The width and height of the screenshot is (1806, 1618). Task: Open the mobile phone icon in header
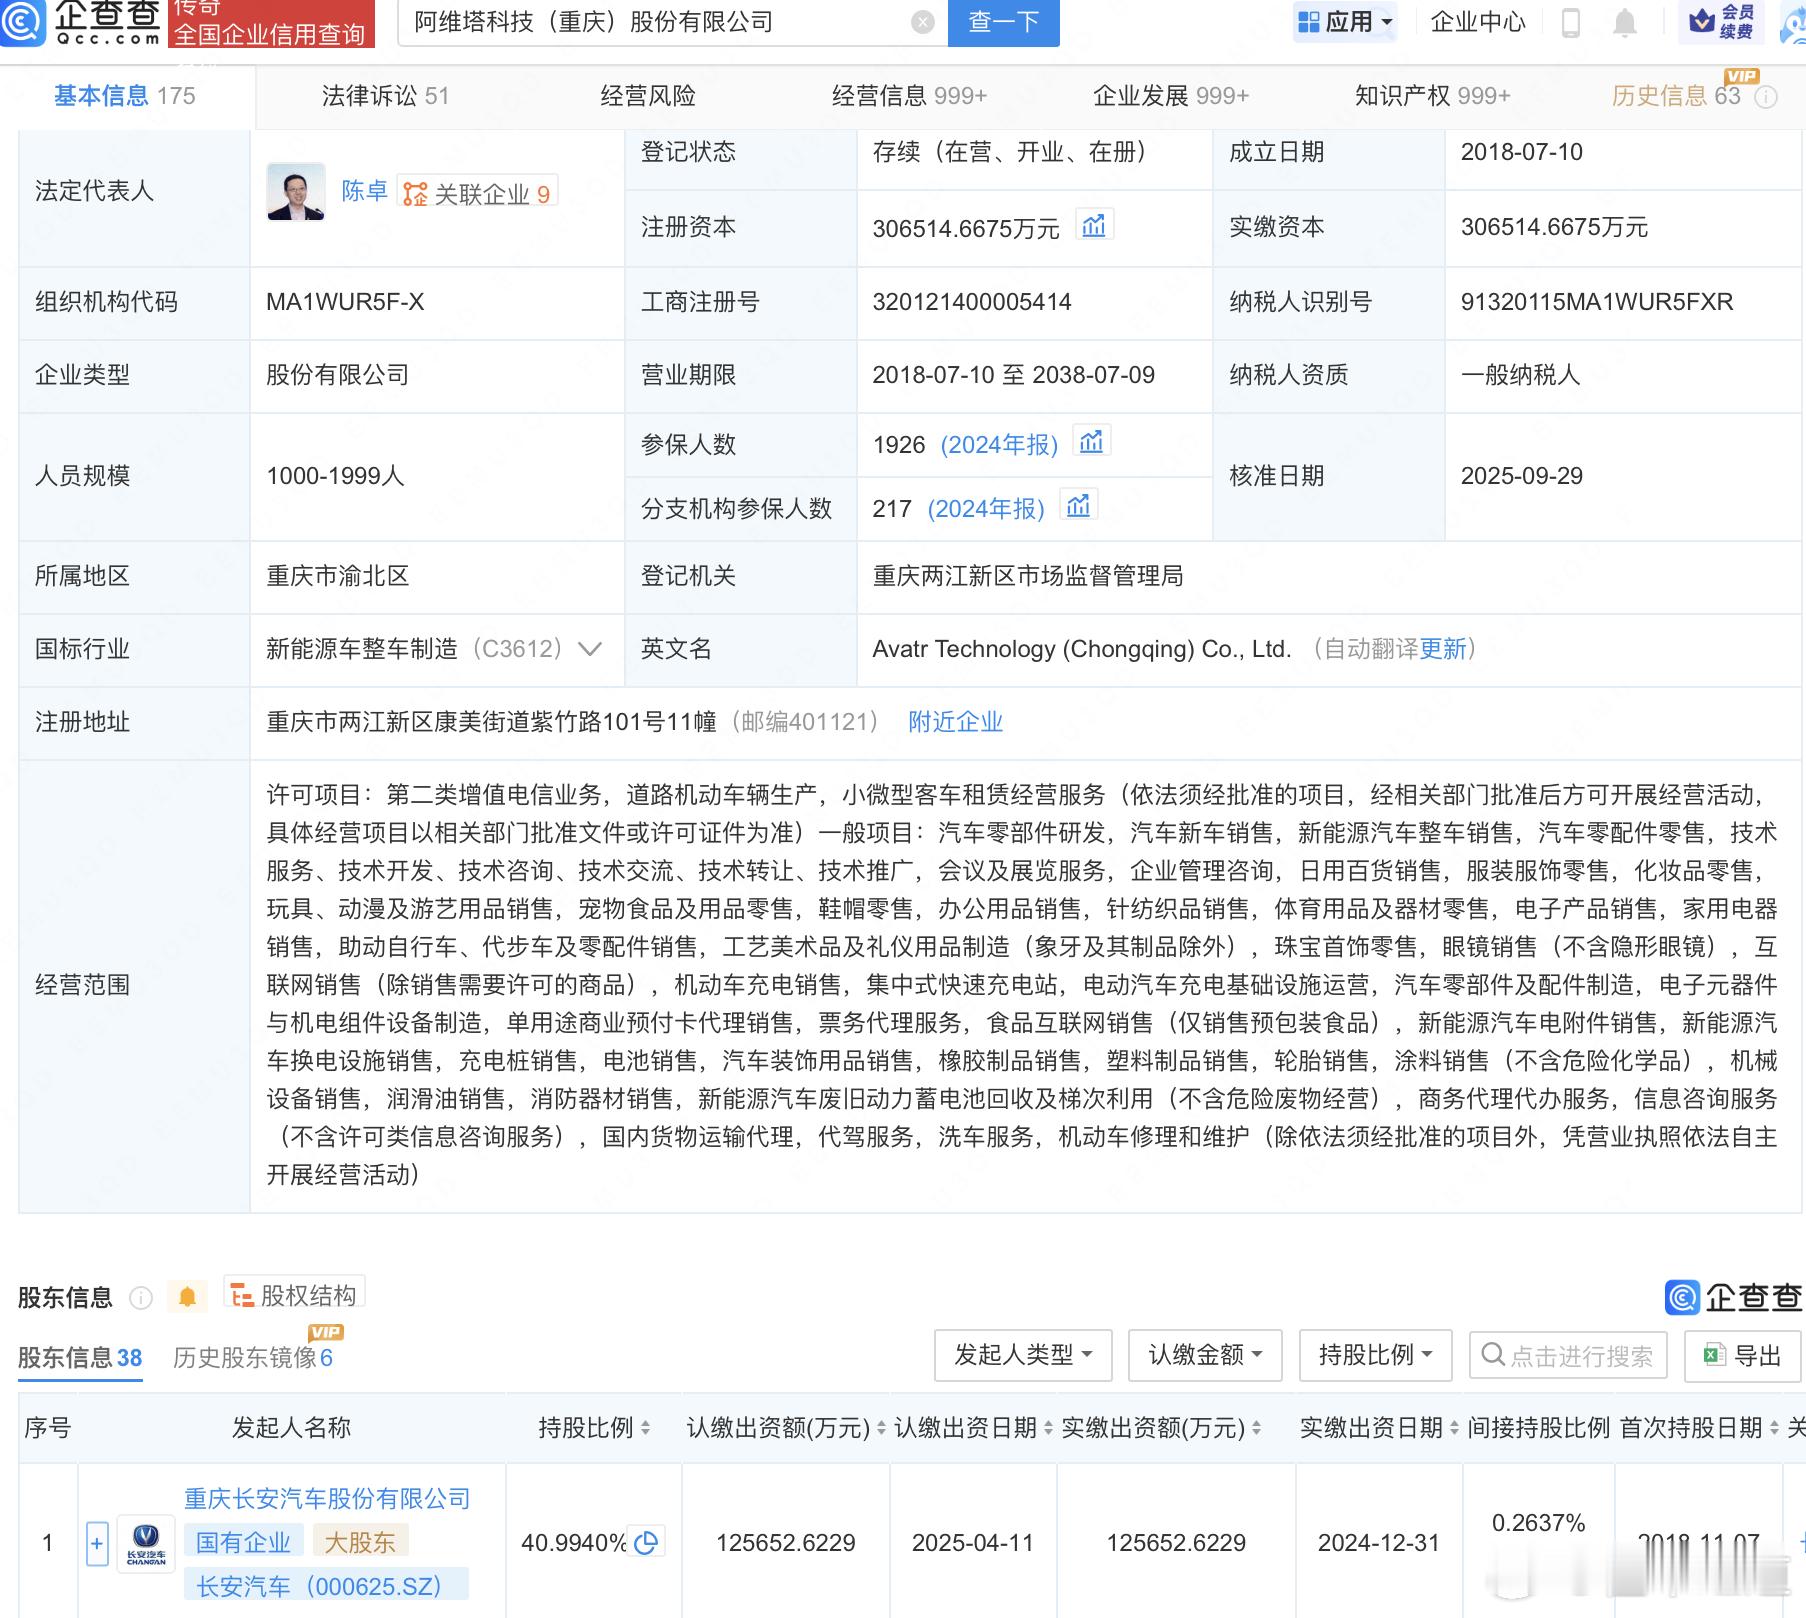click(1571, 22)
